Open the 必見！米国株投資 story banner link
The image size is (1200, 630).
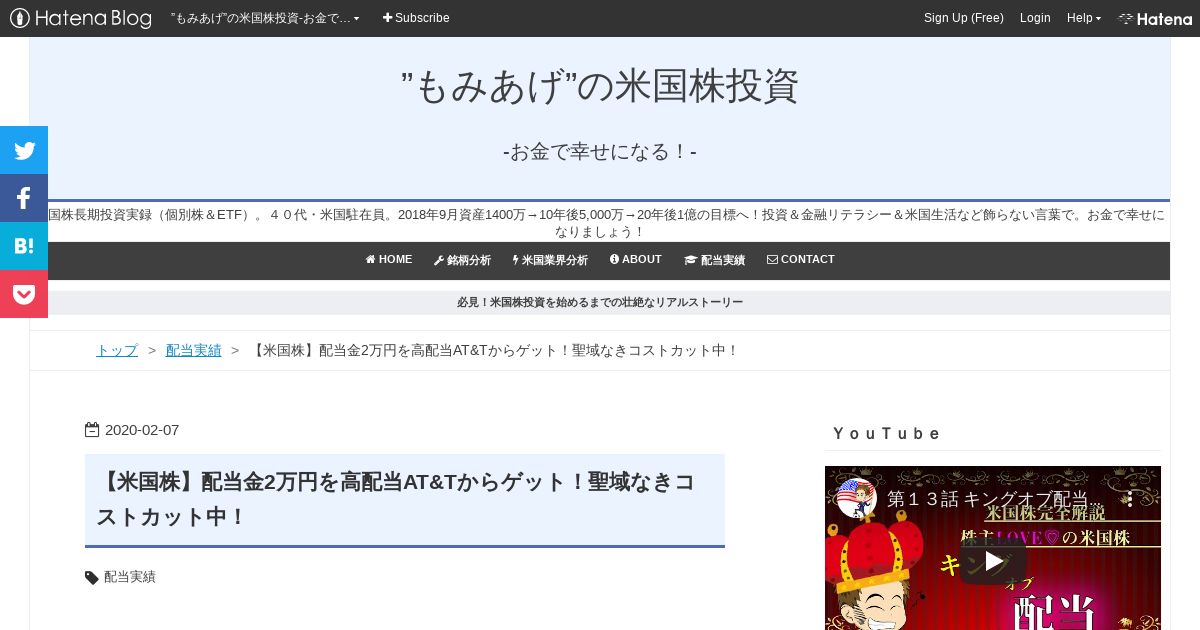coord(600,302)
